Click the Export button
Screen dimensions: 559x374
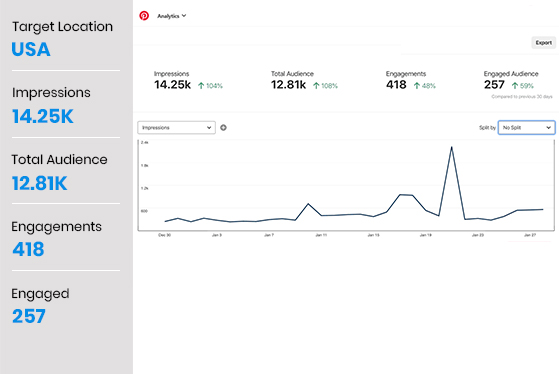coord(543,42)
